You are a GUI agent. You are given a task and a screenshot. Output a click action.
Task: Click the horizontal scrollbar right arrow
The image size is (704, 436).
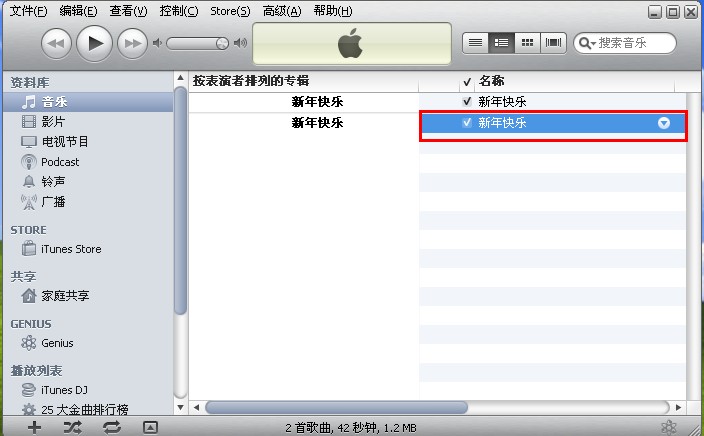point(678,408)
